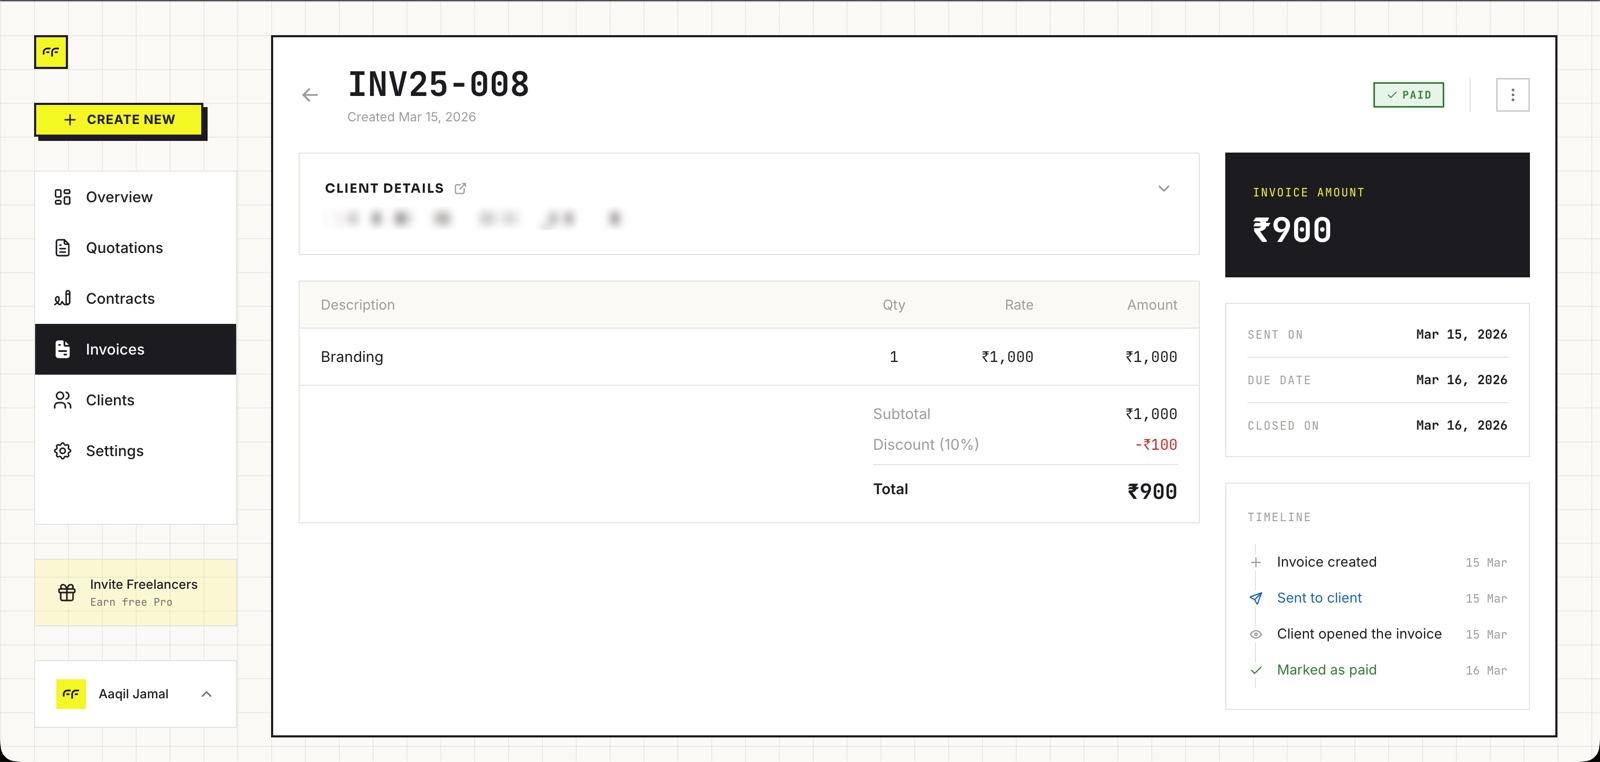Open the Overview page
Image resolution: width=1600 pixels, height=762 pixels.
pos(136,197)
